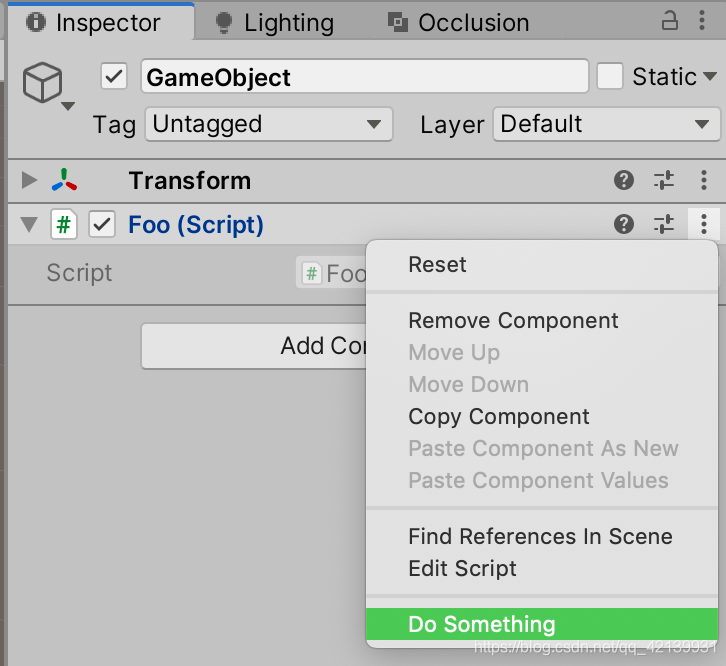Click the Transform help icon
The height and width of the screenshot is (666, 726).
(624, 181)
